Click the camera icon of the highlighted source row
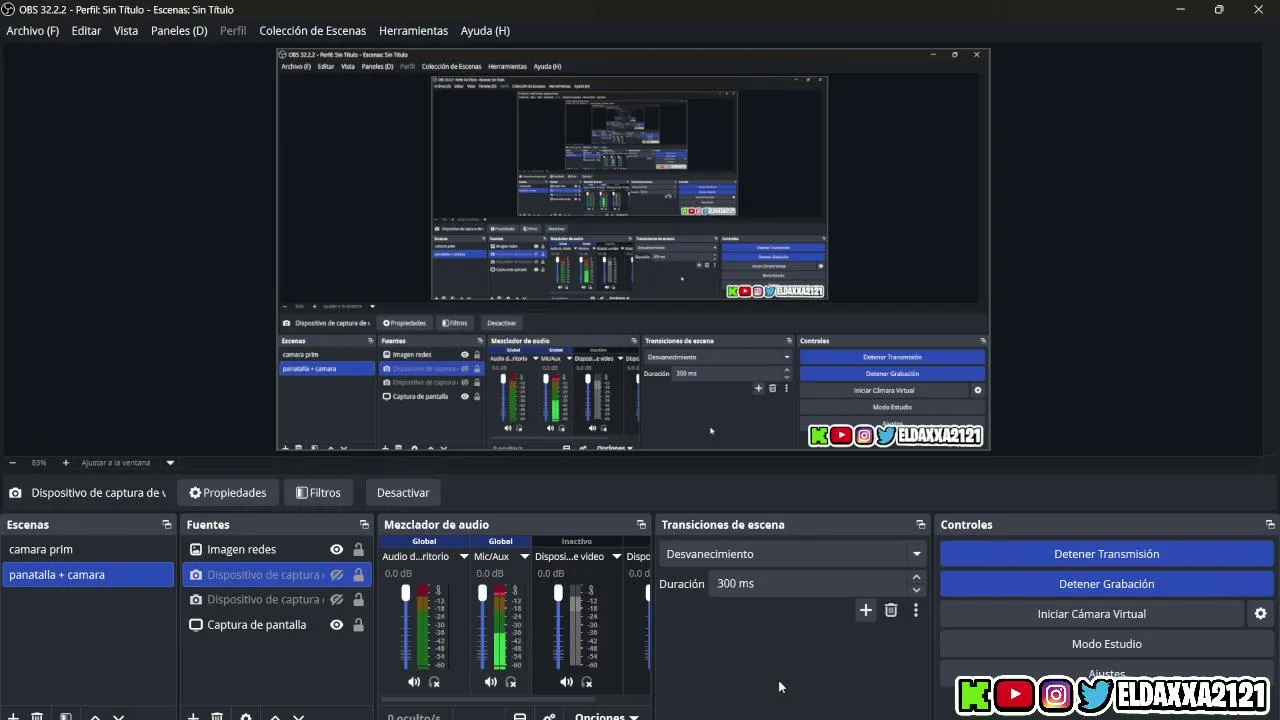Image resolution: width=1280 pixels, height=720 pixels. click(x=196, y=575)
